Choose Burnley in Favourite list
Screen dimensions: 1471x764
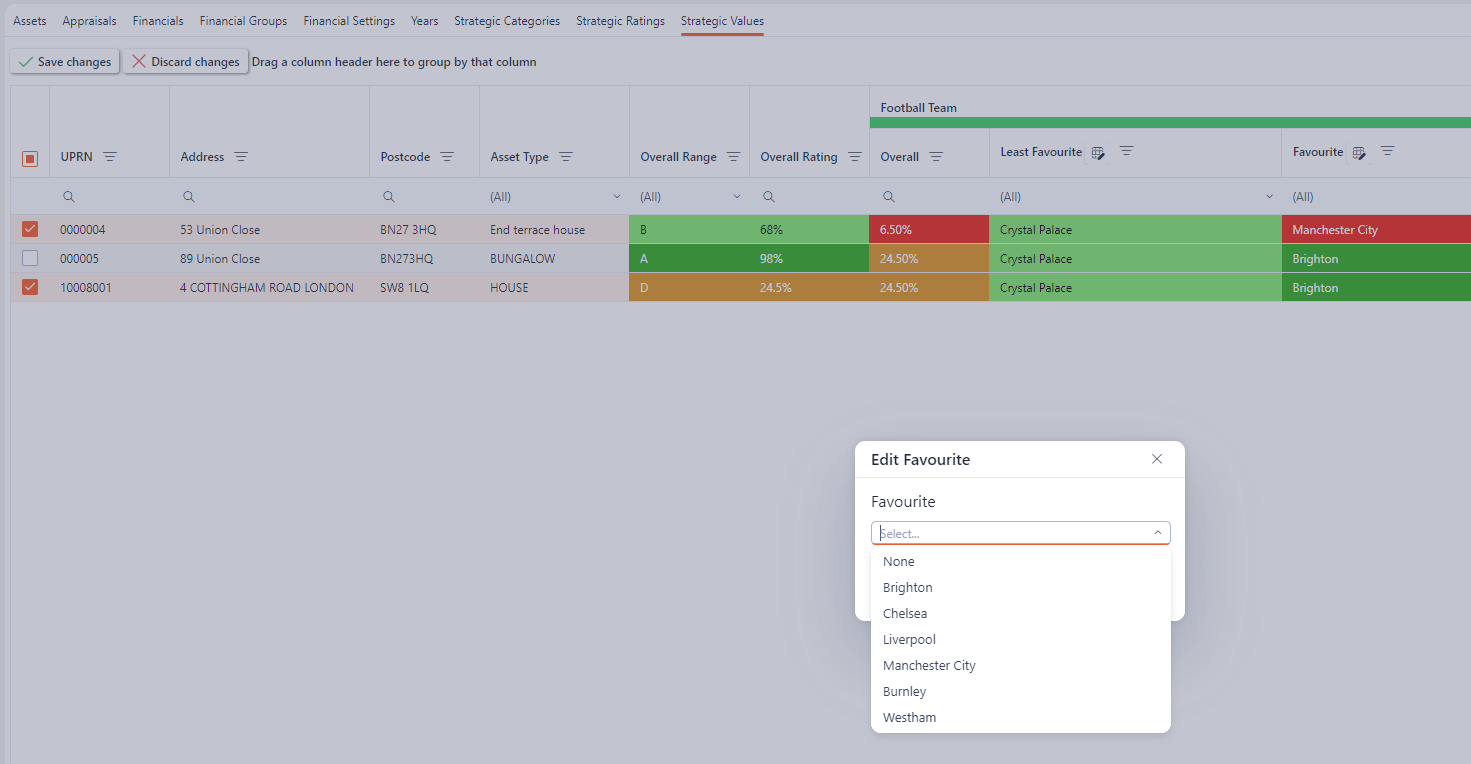(x=1021, y=692)
